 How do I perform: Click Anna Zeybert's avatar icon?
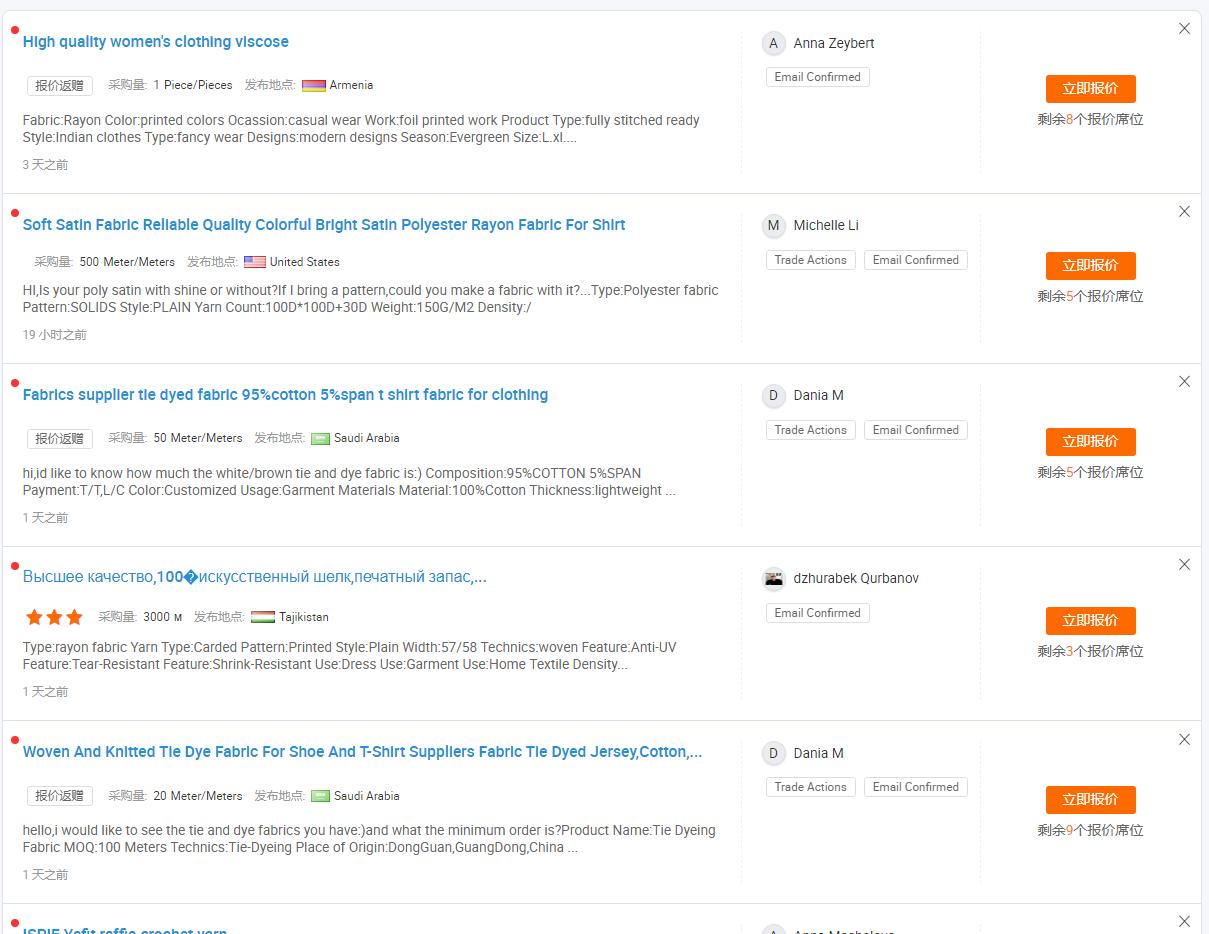tap(773, 43)
